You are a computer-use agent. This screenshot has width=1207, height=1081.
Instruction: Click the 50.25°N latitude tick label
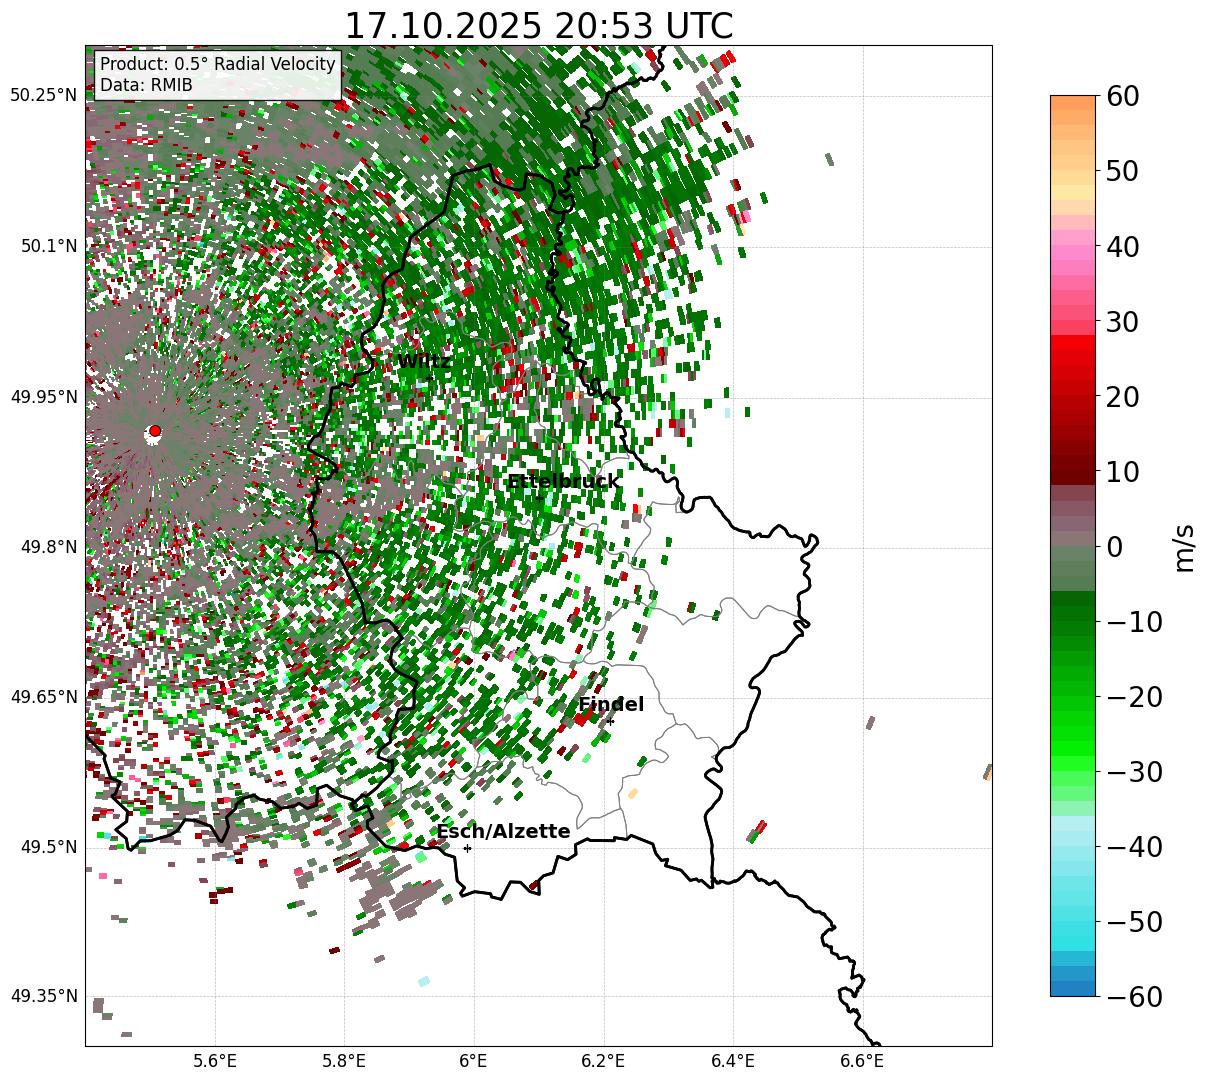[x=44, y=96]
